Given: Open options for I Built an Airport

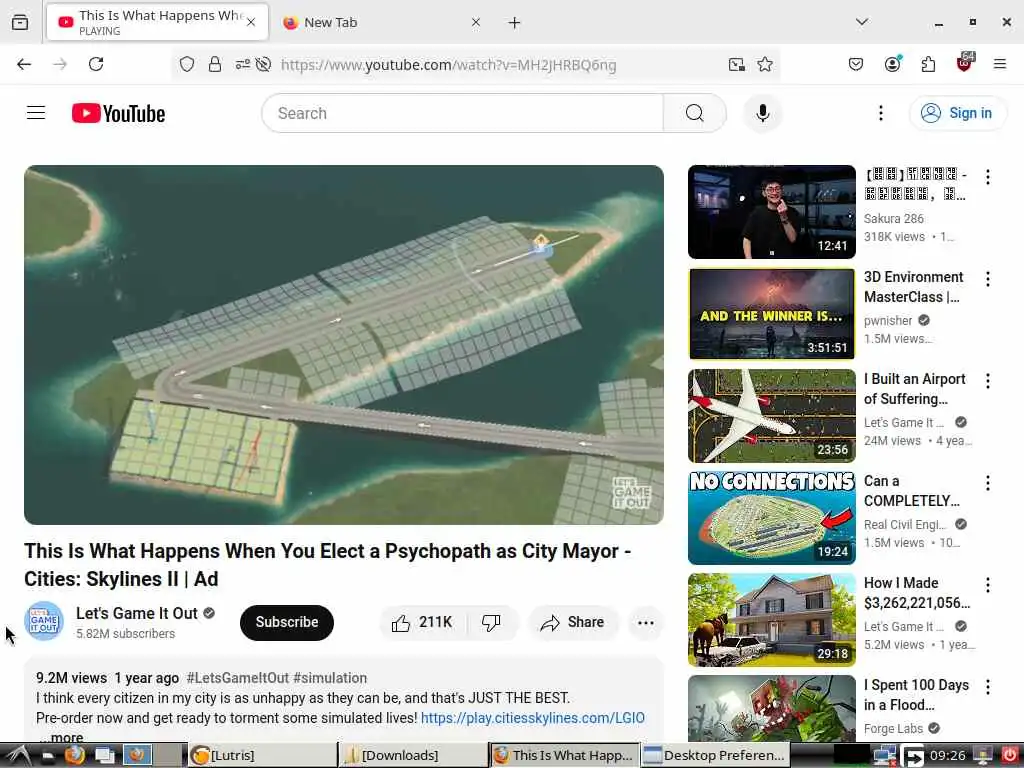Looking at the screenshot, I should [987, 381].
